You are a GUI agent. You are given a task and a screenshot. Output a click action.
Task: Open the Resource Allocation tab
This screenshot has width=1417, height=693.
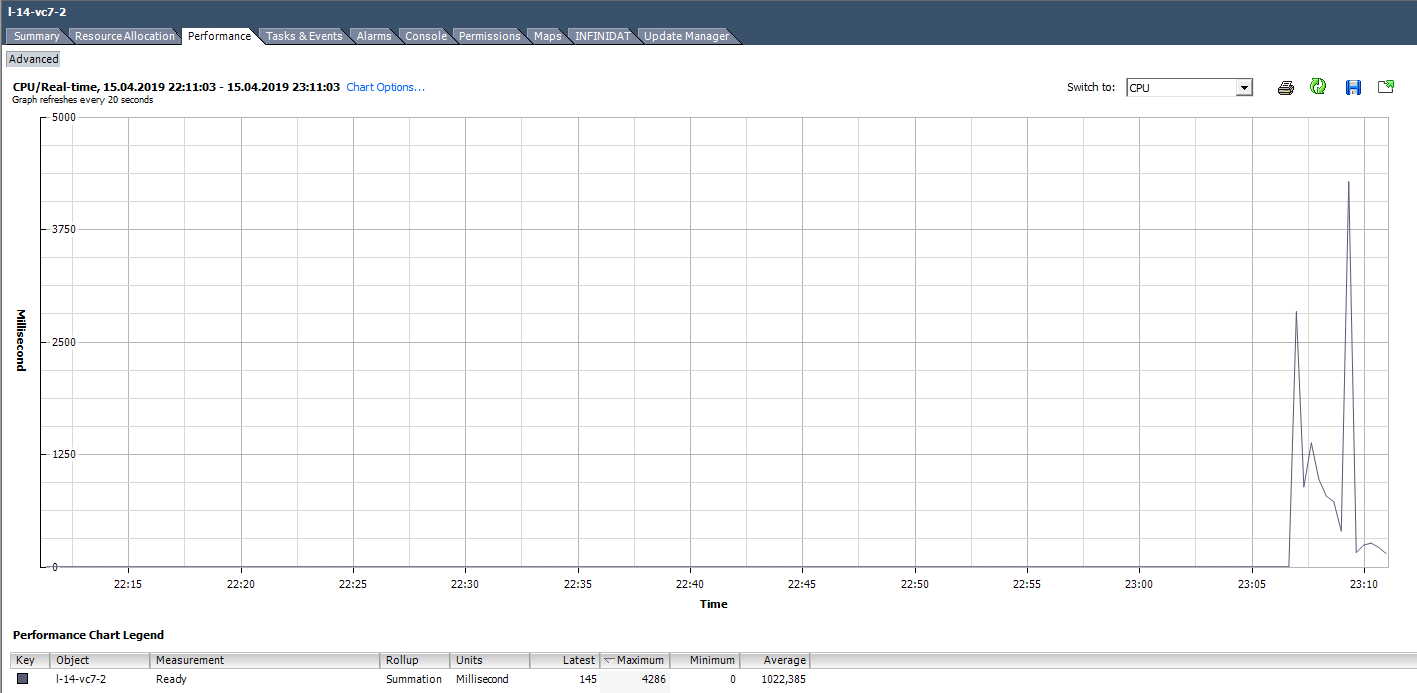(124, 35)
